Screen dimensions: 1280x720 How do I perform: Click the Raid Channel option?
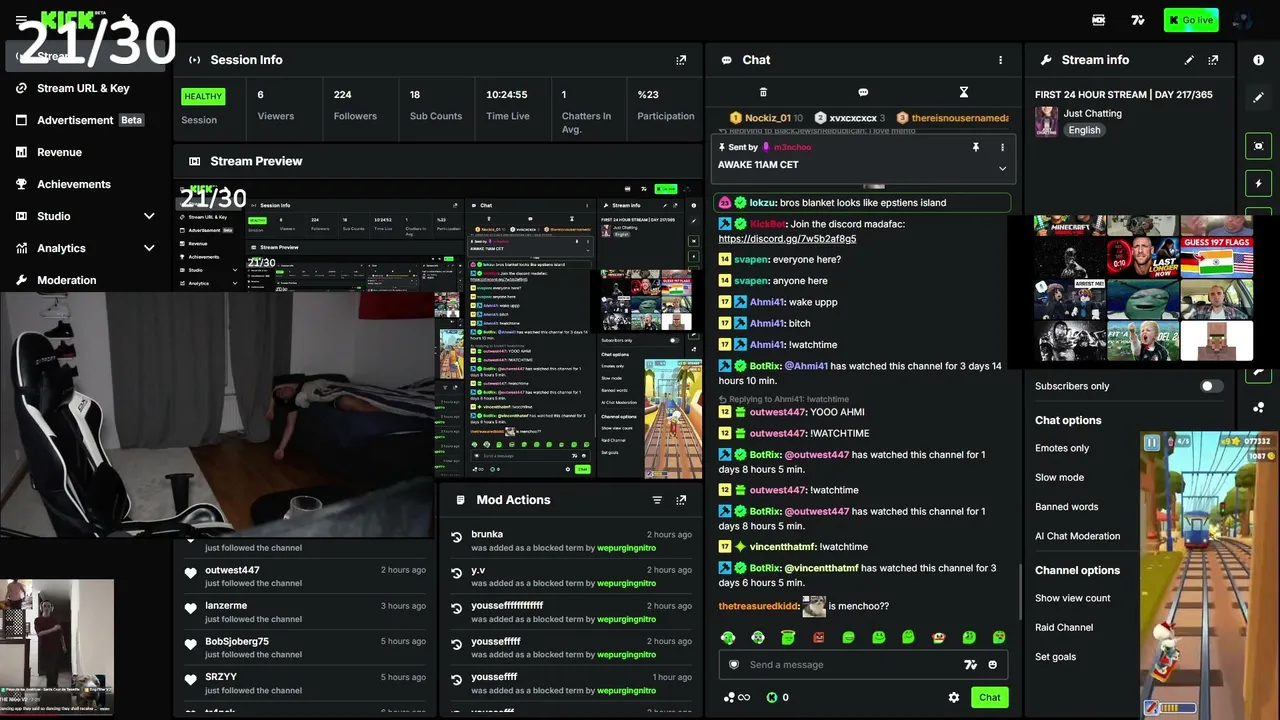click(1064, 628)
